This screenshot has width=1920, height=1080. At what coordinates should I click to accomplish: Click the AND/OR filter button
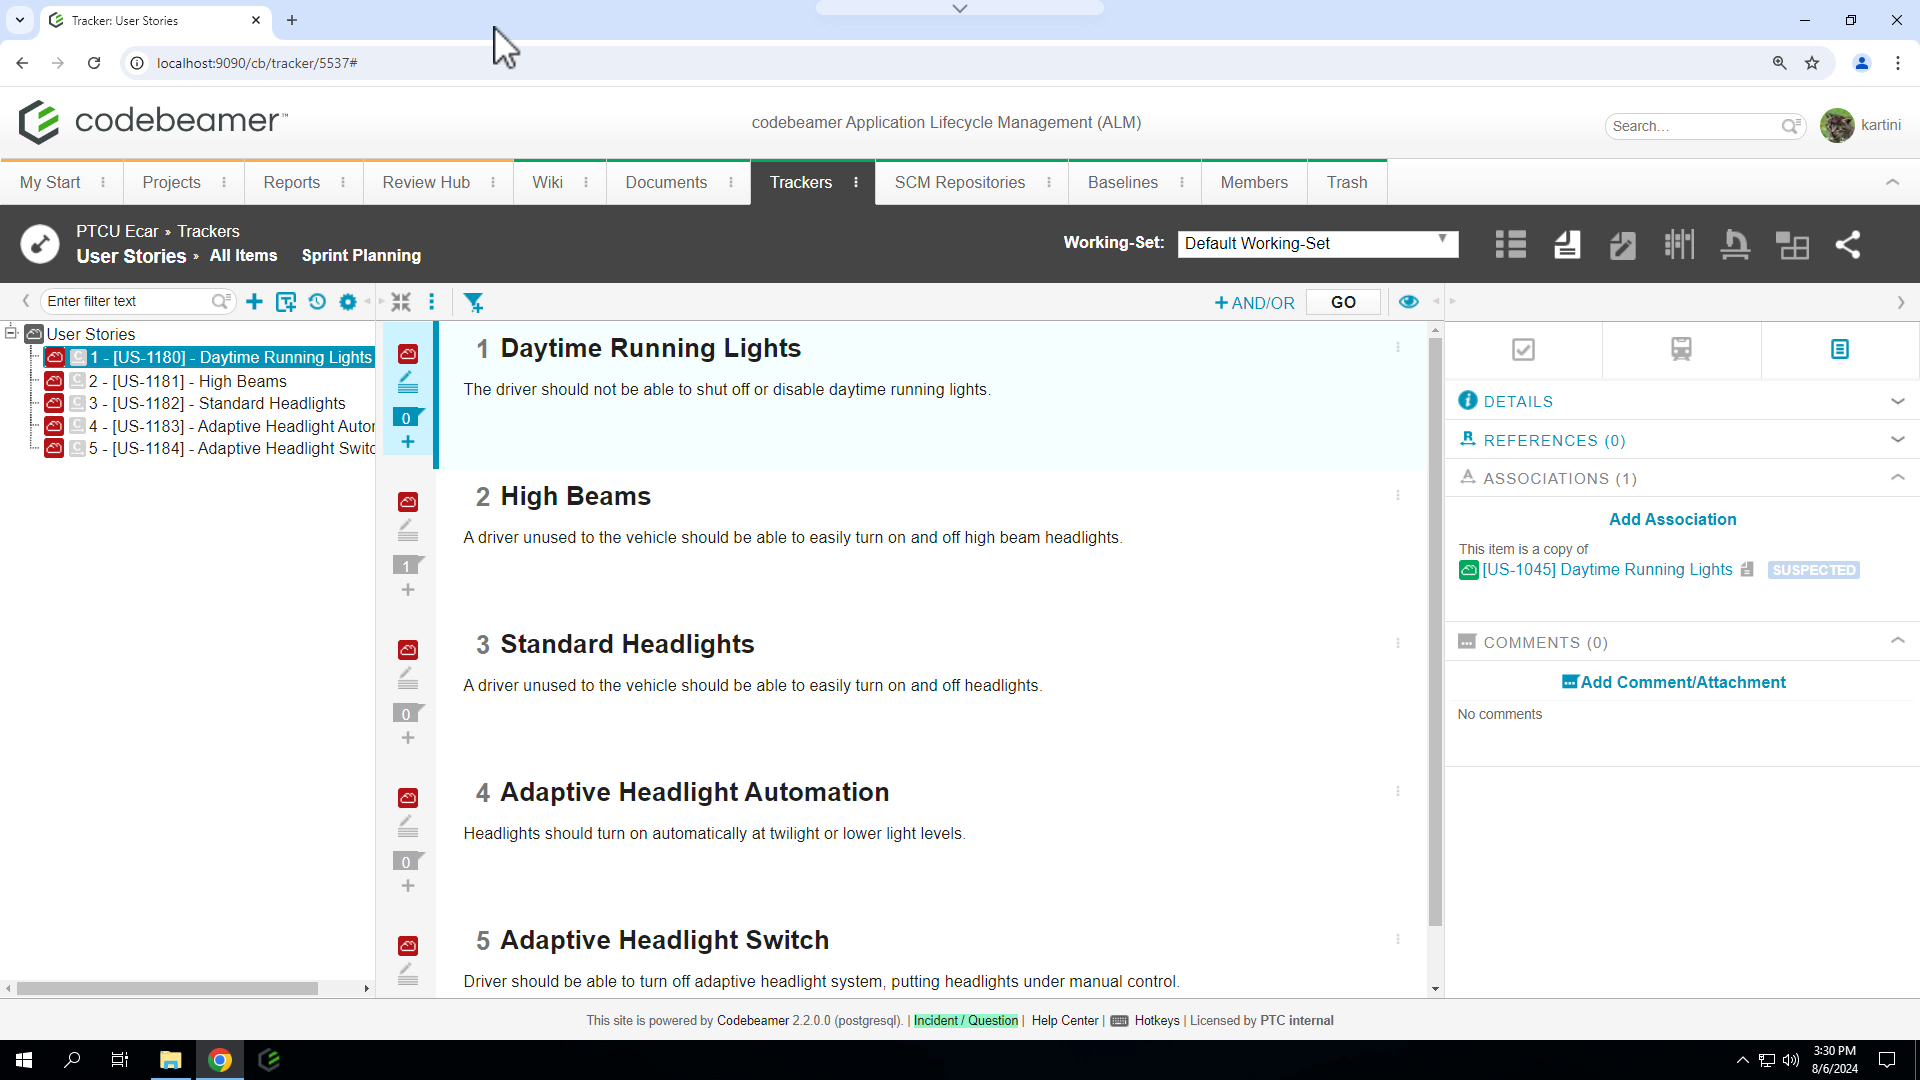pos(1254,303)
